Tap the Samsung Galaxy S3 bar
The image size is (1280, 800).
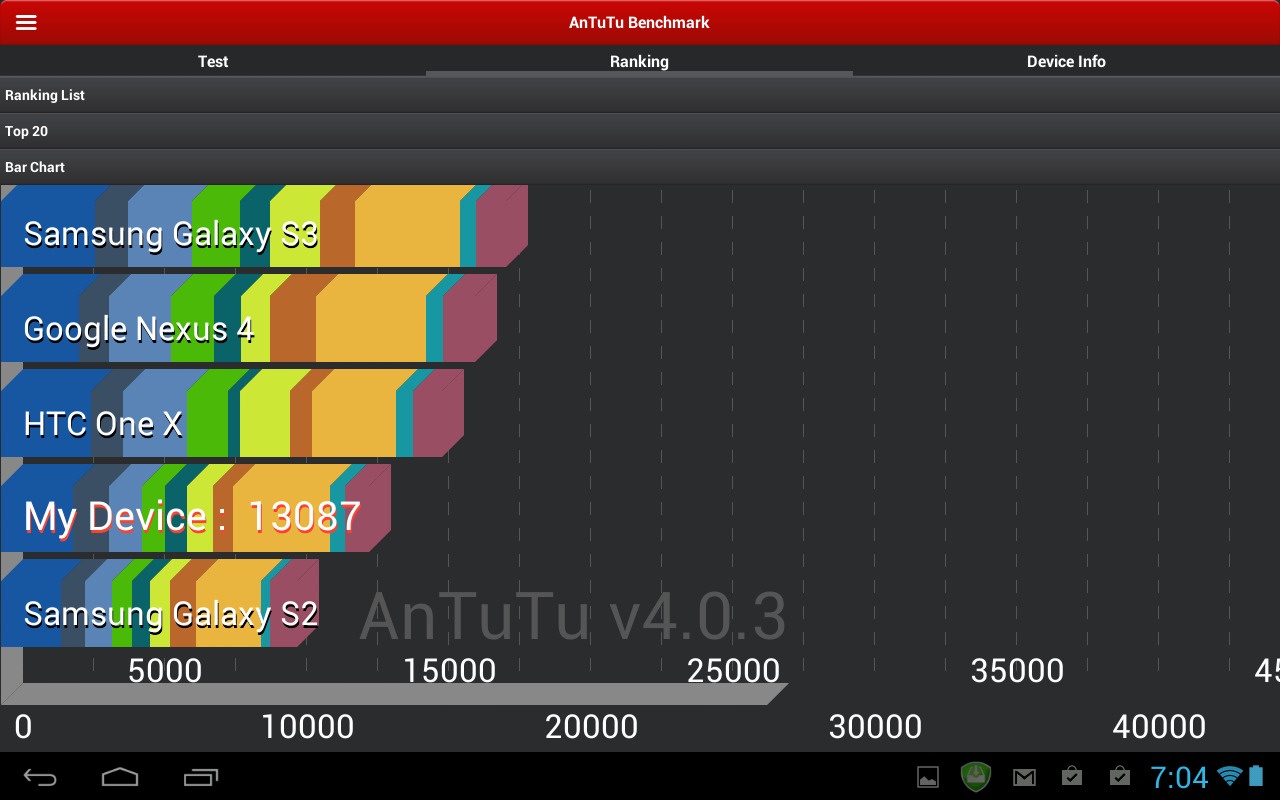260,230
